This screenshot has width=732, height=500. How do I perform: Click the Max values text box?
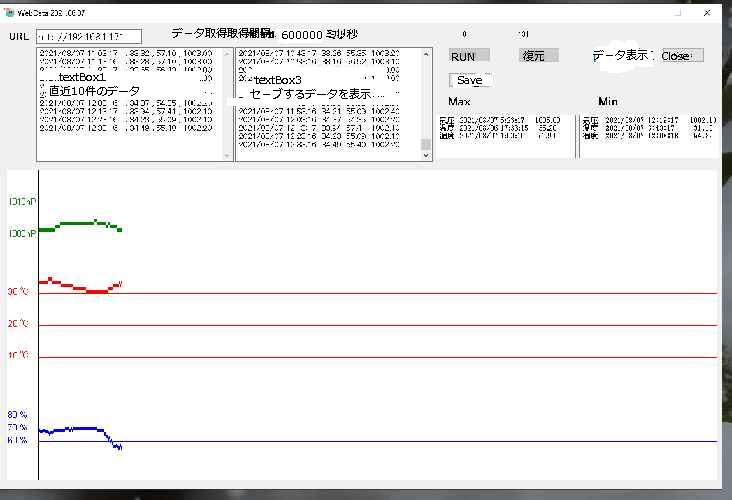pyautogui.click(x=505, y=135)
